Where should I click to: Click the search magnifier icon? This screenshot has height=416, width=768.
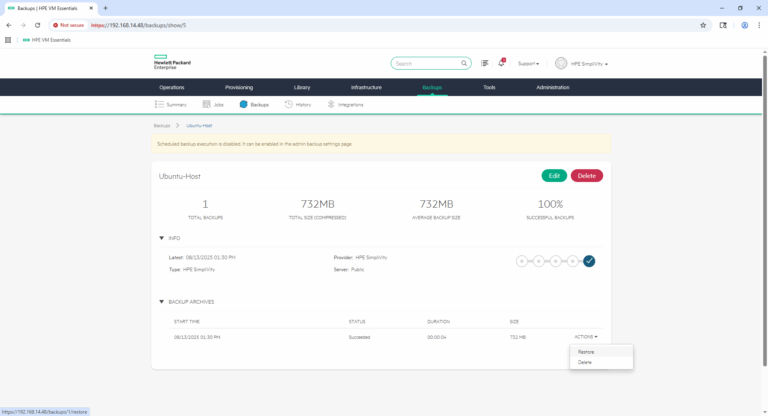(x=464, y=63)
